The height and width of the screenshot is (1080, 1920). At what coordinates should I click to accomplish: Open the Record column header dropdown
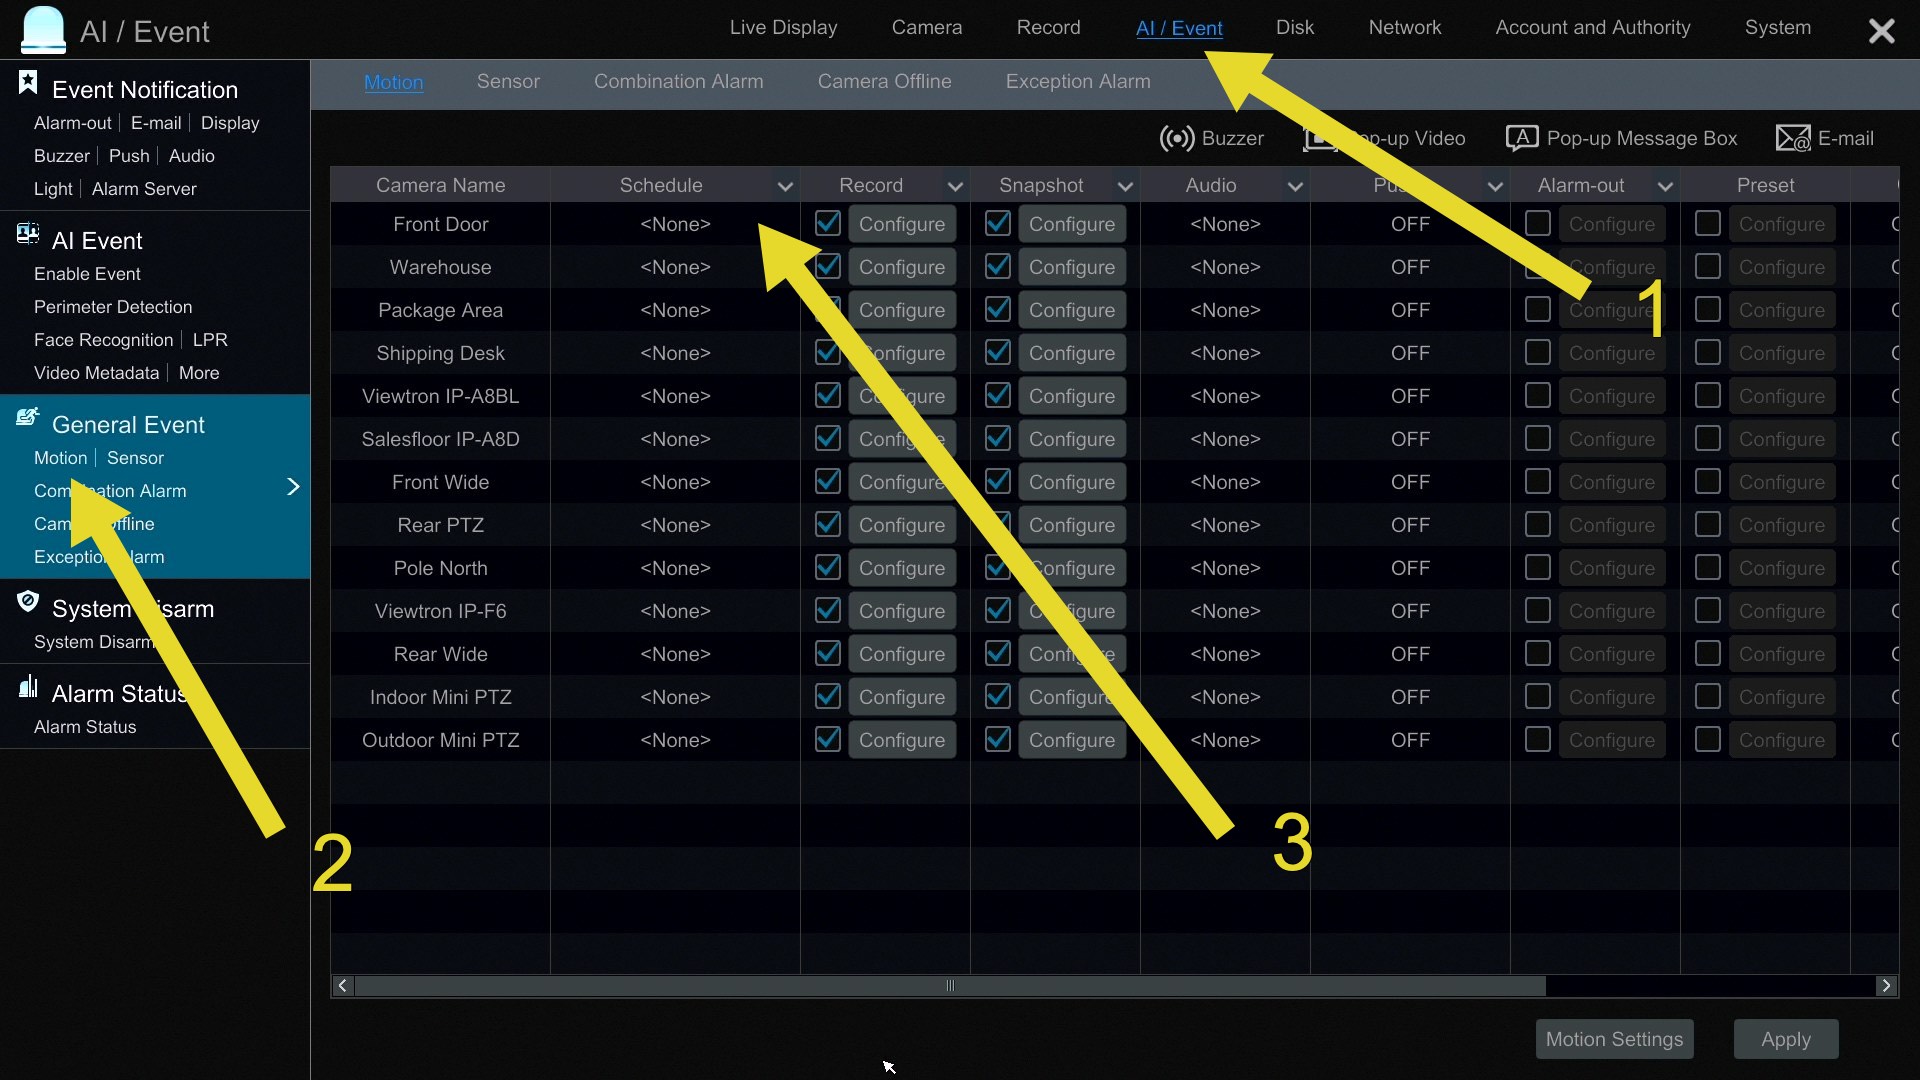[x=955, y=186]
